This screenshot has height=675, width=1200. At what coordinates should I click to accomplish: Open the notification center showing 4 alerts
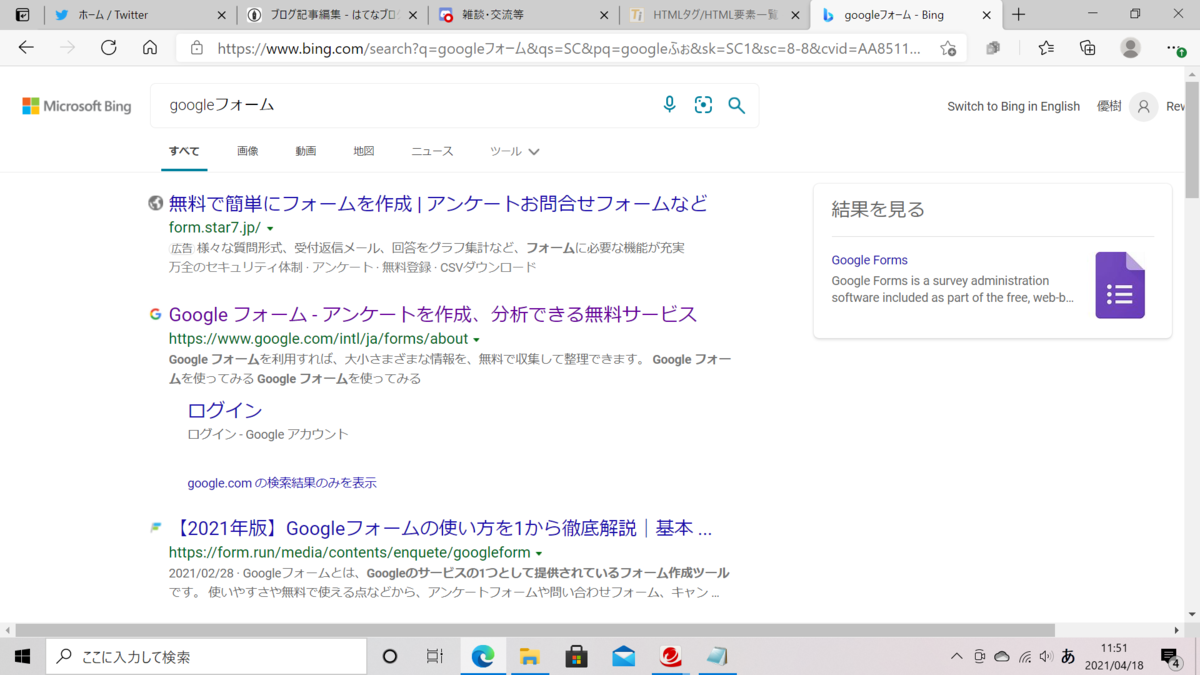pos(1171,656)
